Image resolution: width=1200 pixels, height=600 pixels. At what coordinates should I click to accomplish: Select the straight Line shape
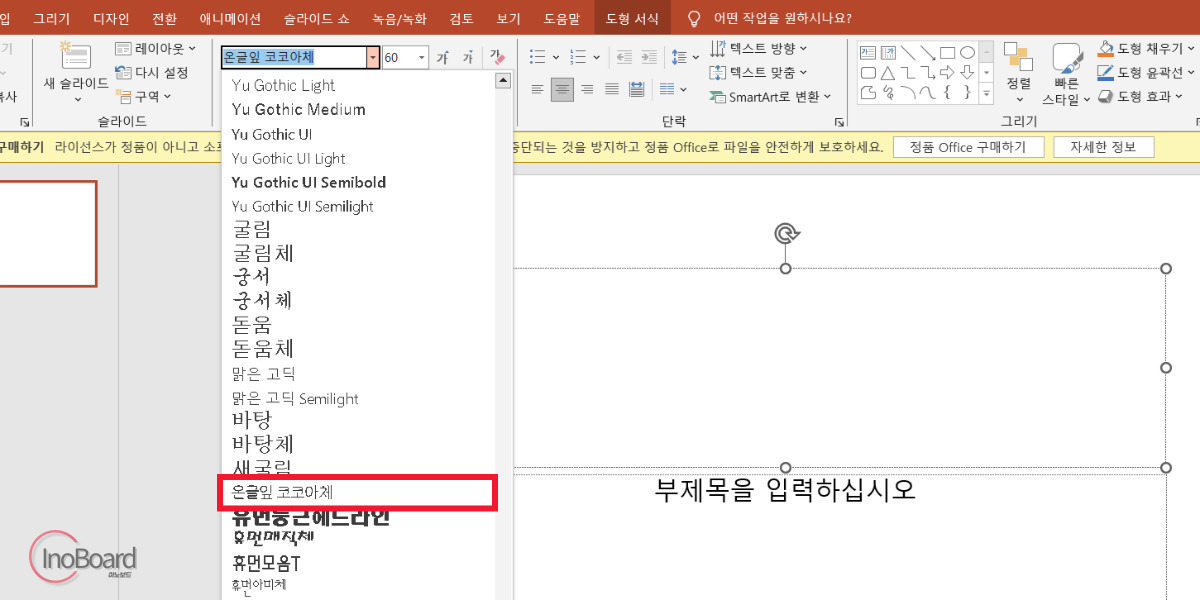908,53
